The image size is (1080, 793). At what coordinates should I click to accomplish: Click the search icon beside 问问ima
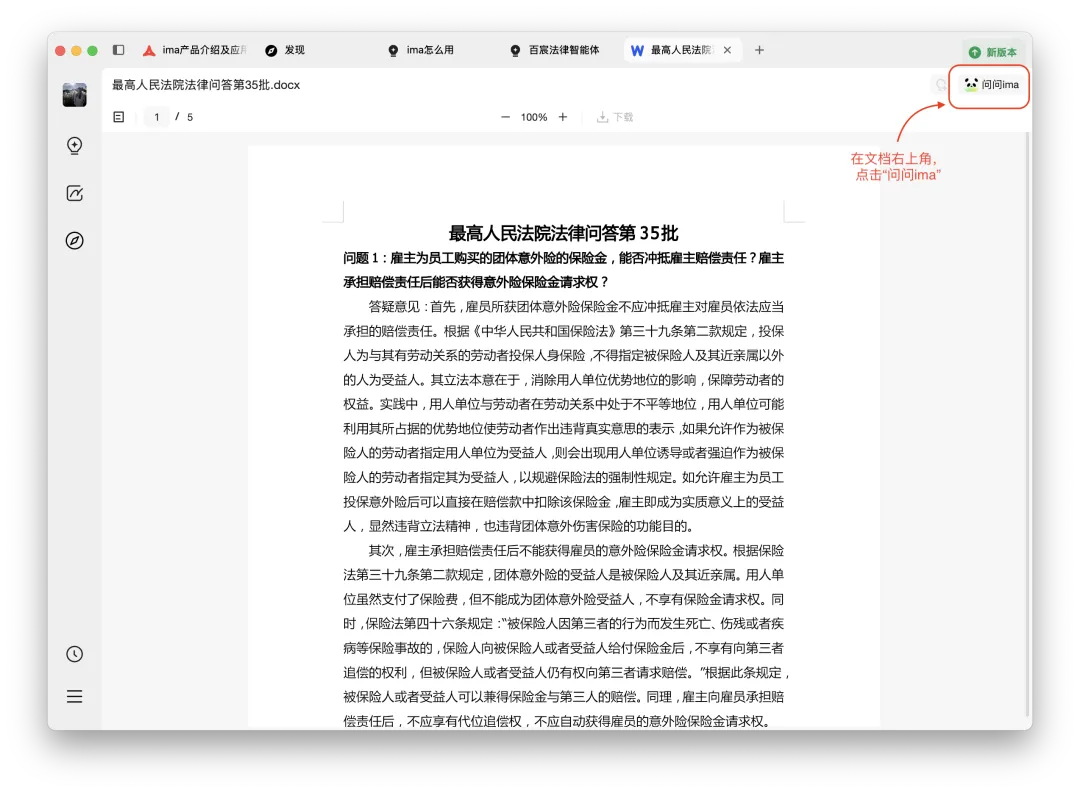coord(940,85)
